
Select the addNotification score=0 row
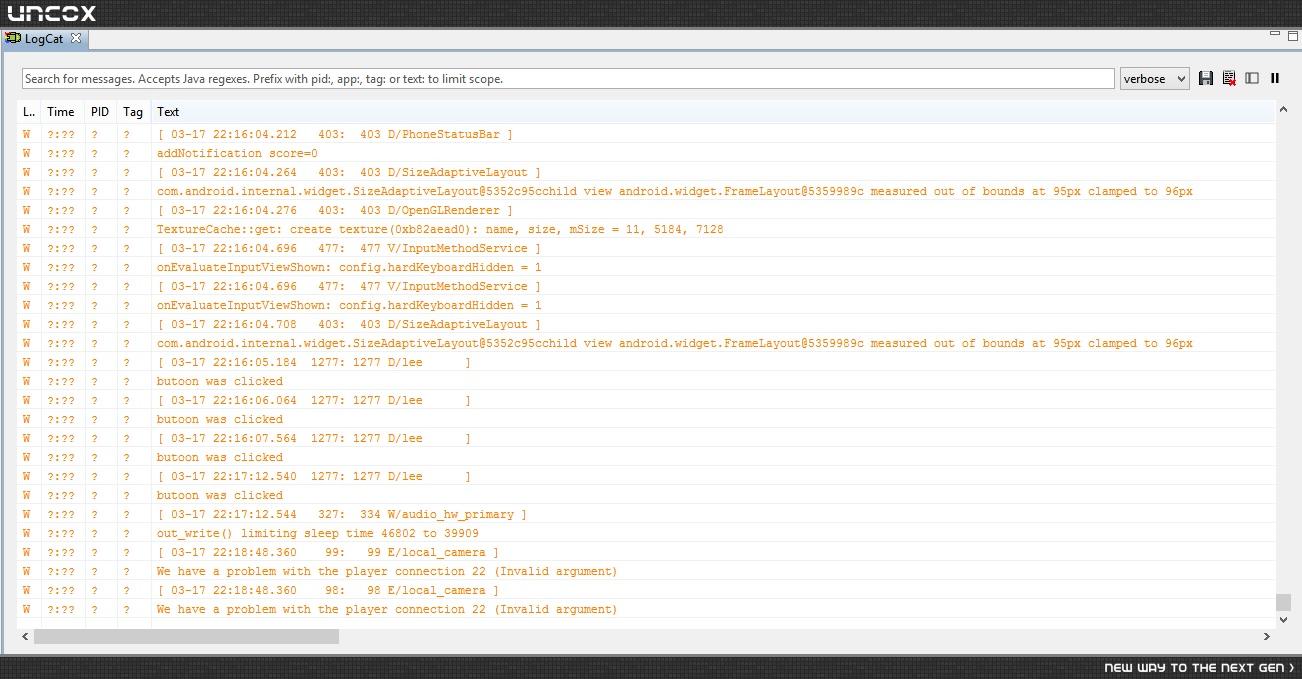point(646,153)
